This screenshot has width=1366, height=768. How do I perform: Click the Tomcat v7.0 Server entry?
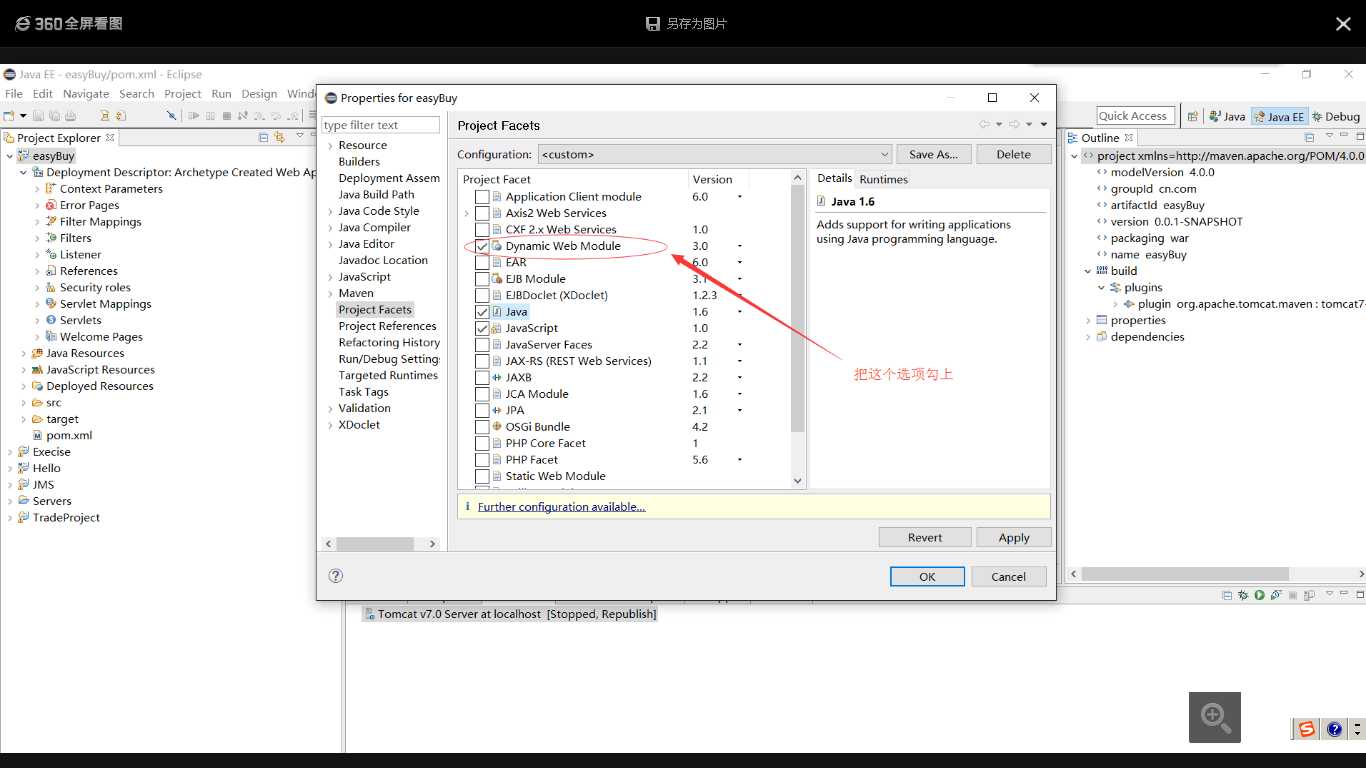click(509, 614)
